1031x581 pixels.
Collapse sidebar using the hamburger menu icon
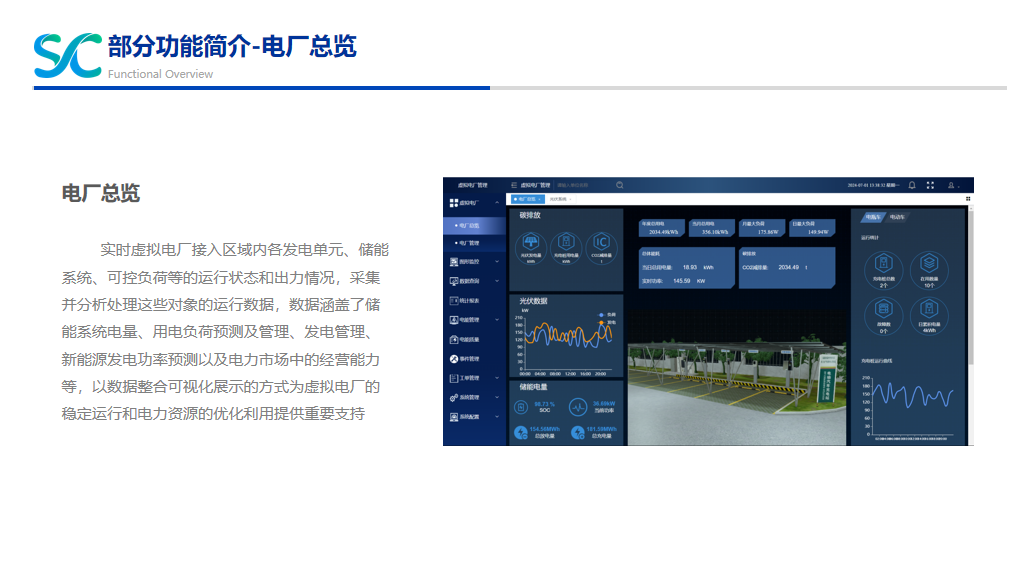(x=514, y=185)
